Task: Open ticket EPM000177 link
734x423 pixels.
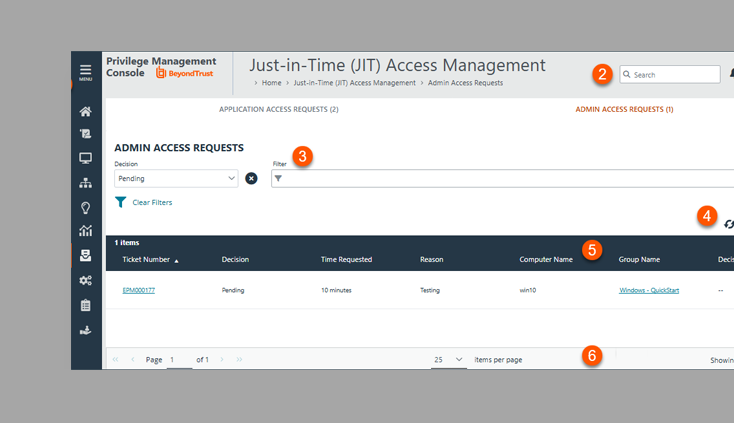Action: (139, 290)
